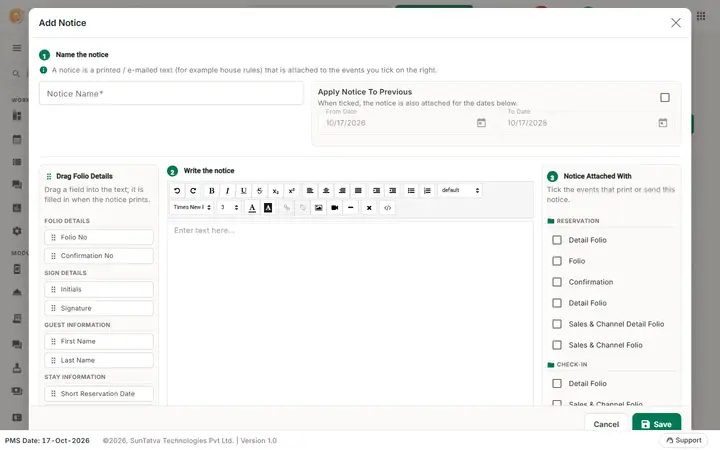This screenshot has height=450, width=720.
Task: Click the PMS Date status text
Action: pos(47,440)
